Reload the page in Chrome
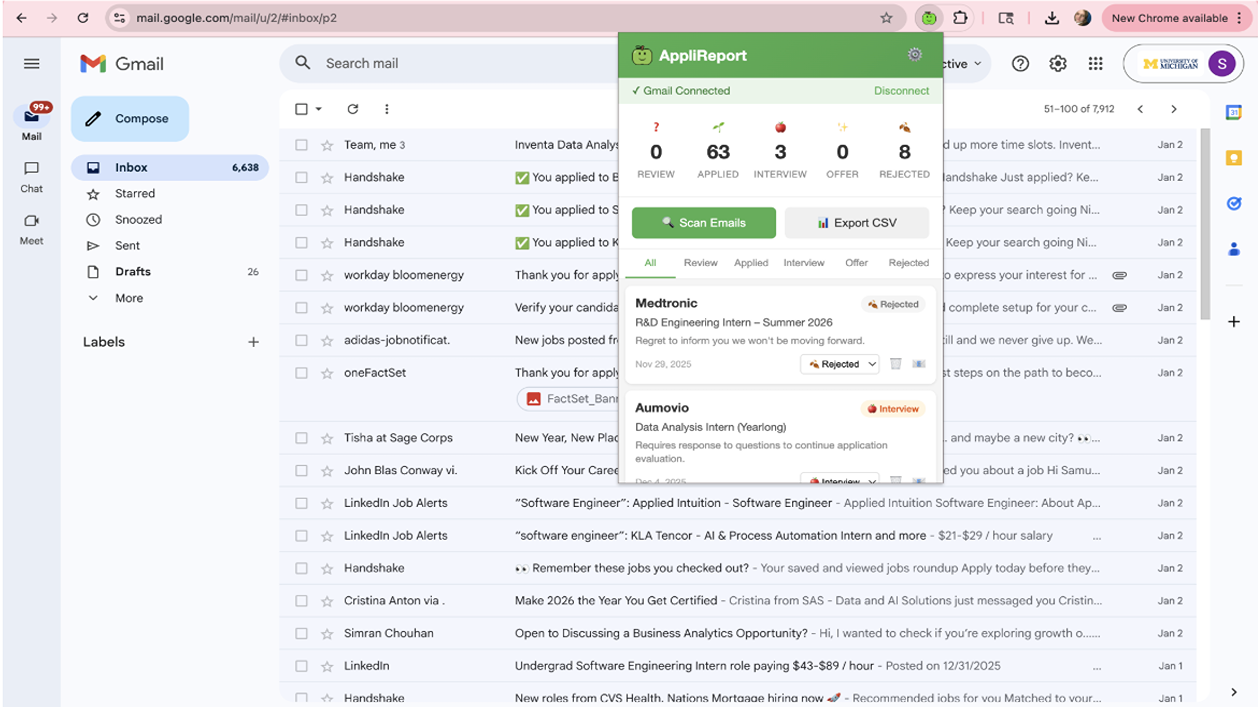Viewport: 1259px width, 707px height. (83, 18)
